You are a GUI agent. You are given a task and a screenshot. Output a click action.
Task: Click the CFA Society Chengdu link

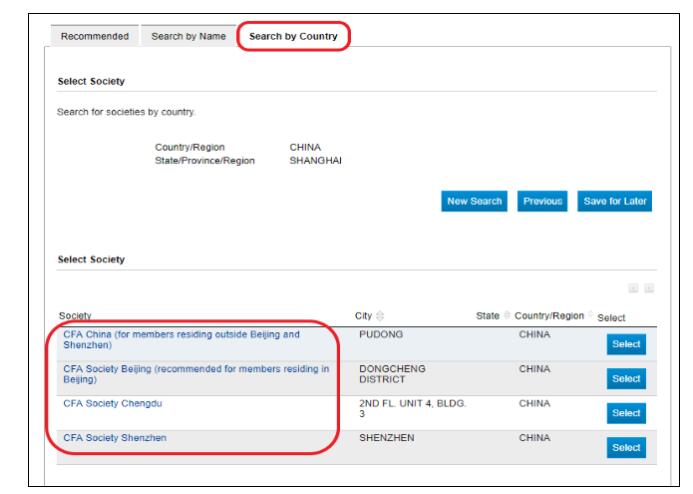click(x=113, y=404)
